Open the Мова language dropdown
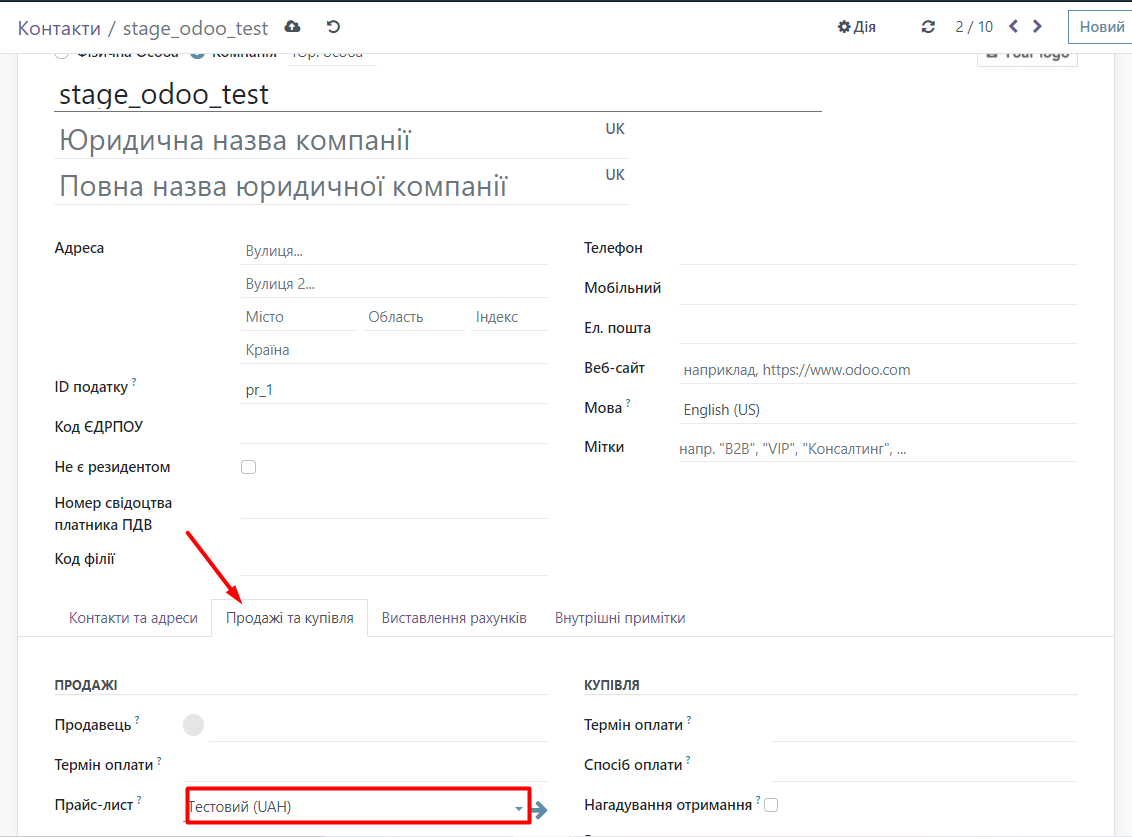Image resolution: width=1132 pixels, height=837 pixels. [x=877, y=410]
